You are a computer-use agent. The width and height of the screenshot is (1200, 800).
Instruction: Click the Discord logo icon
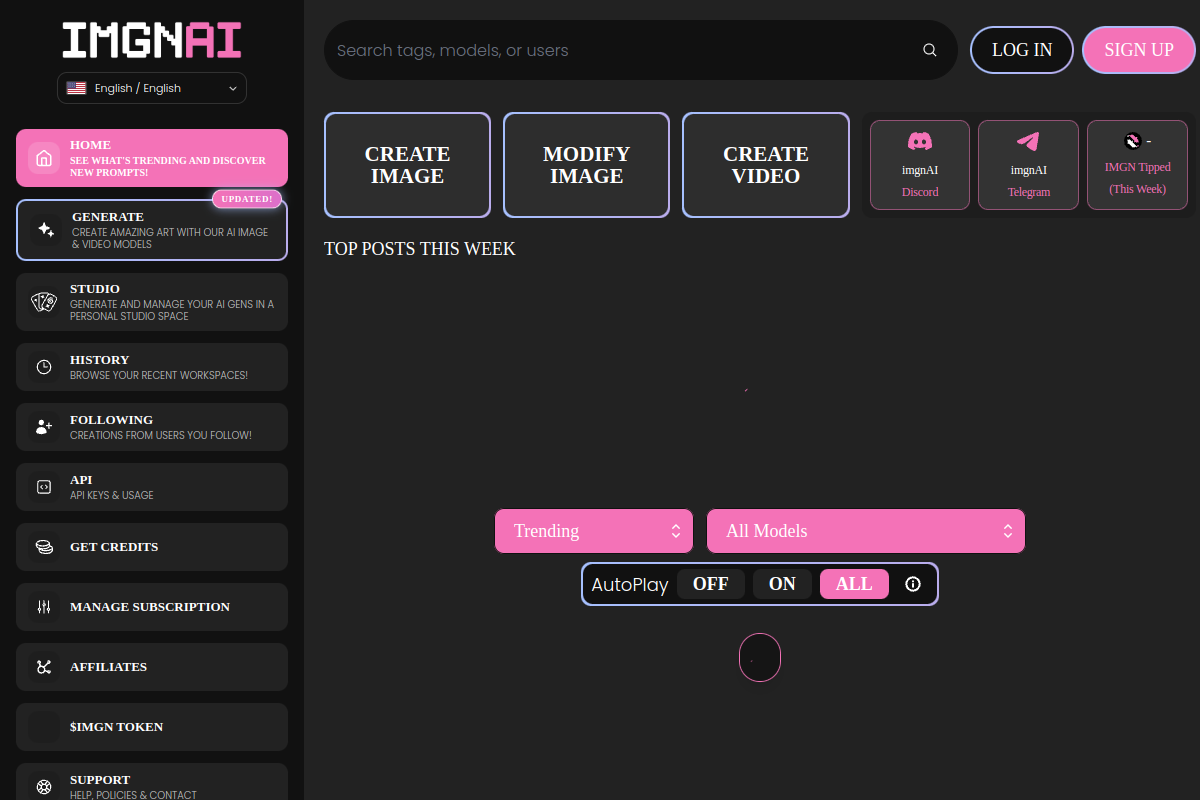coord(920,141)
